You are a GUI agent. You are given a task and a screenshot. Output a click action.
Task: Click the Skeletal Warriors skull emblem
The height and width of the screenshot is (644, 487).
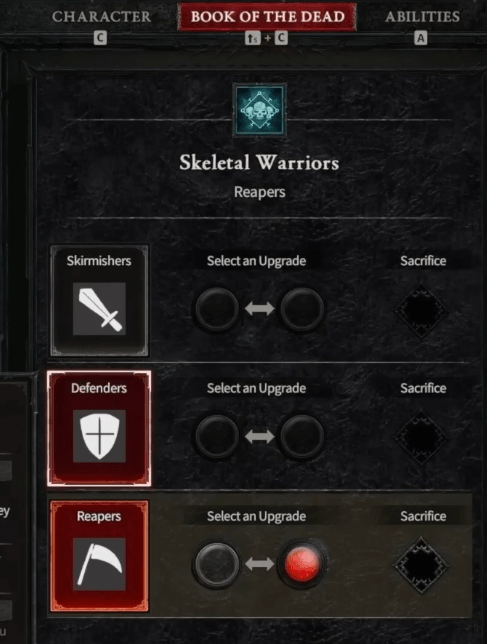(260, 110)
